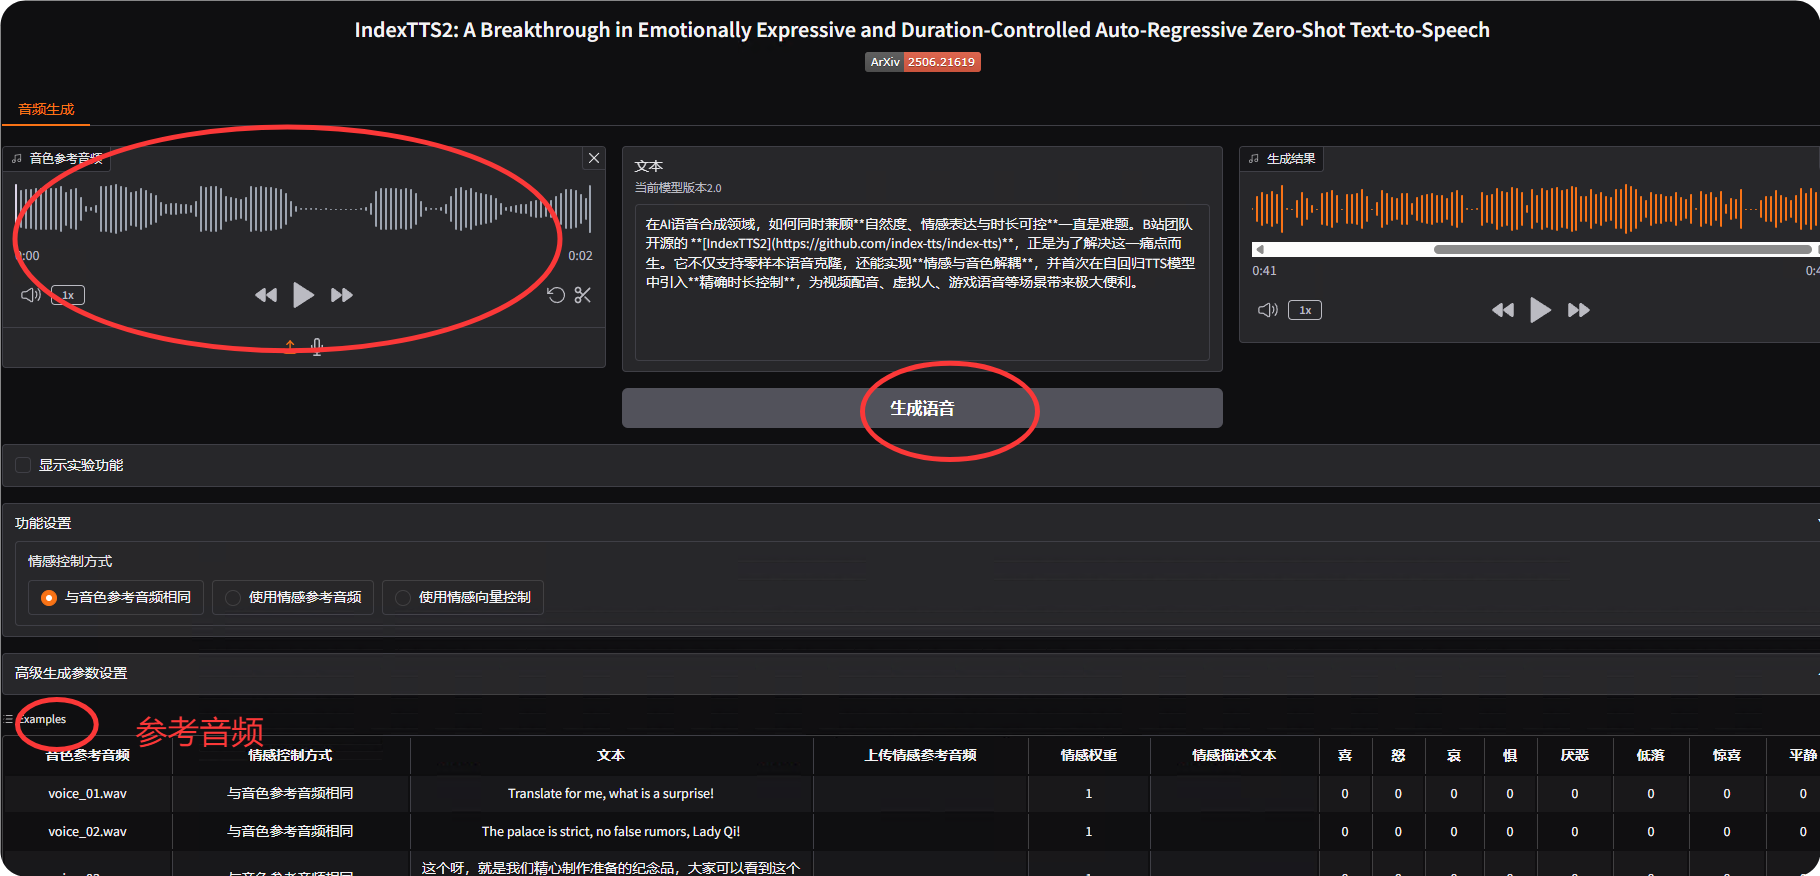Mute the 生成结果 player volume
1820x876 pixels.
tap(1268, 310)
